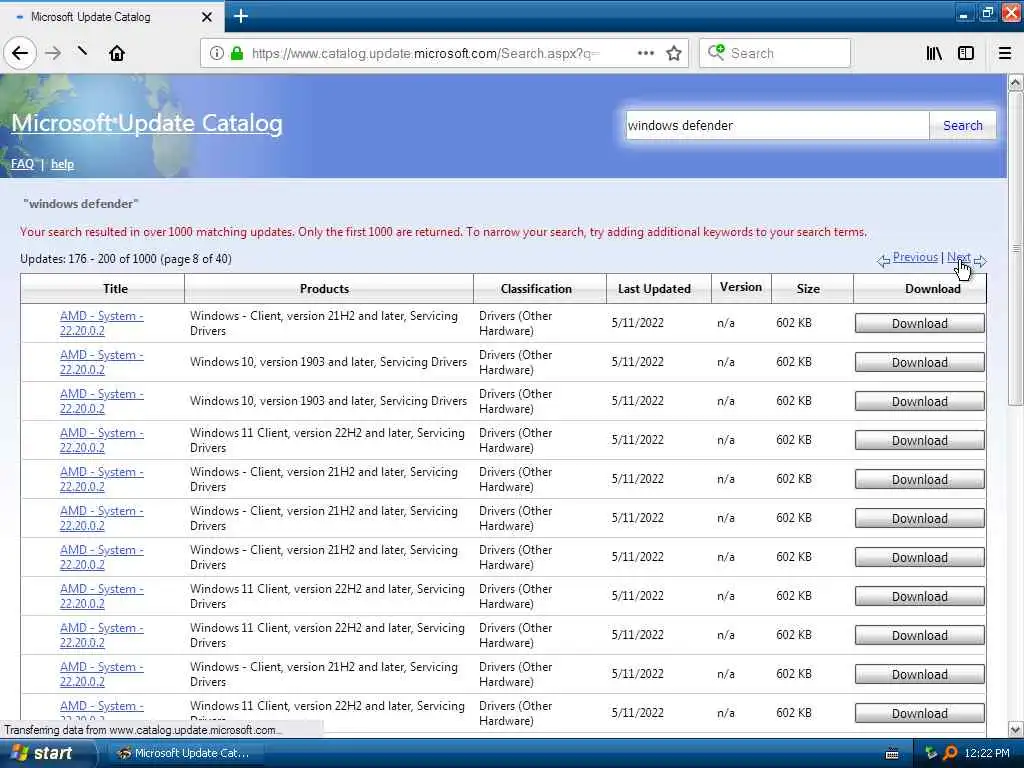Click the magnifier tray icon
This screenshot has width=1024, height=768.
point(950,753)
